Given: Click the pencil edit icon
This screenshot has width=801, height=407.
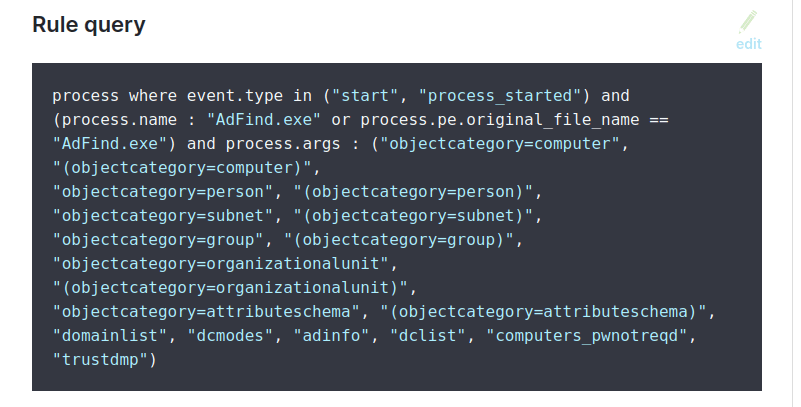Looking at the screenshot, I should tap(748, 22).
